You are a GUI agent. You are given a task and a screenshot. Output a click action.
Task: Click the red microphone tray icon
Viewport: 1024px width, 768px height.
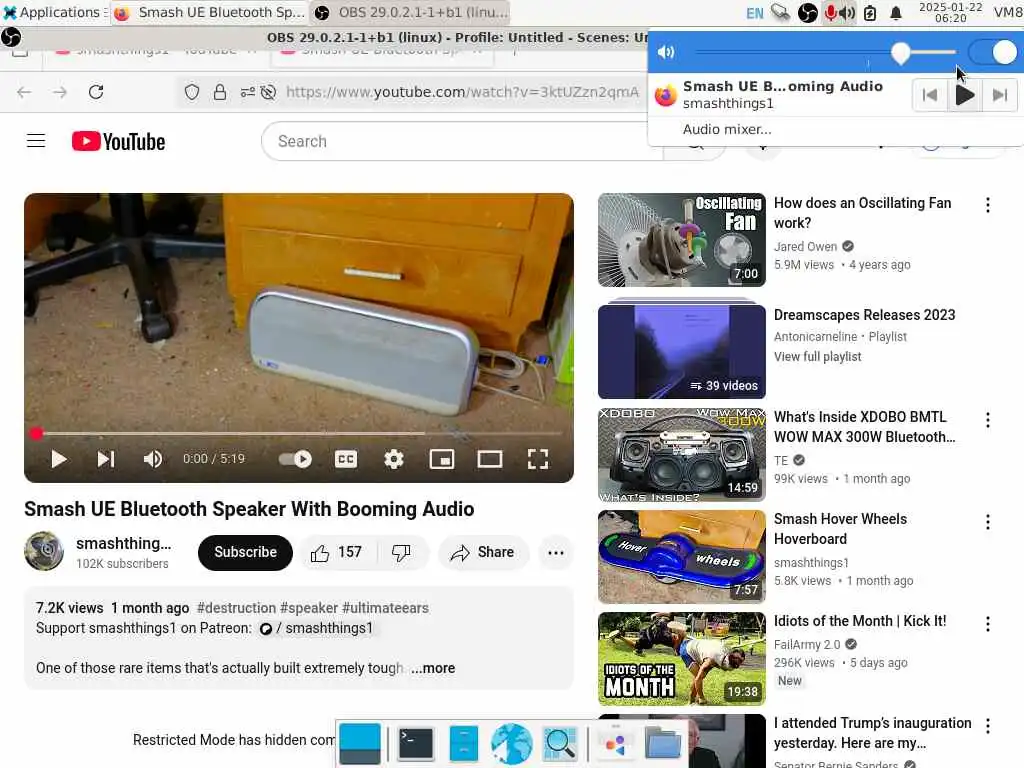click(830, 13)
